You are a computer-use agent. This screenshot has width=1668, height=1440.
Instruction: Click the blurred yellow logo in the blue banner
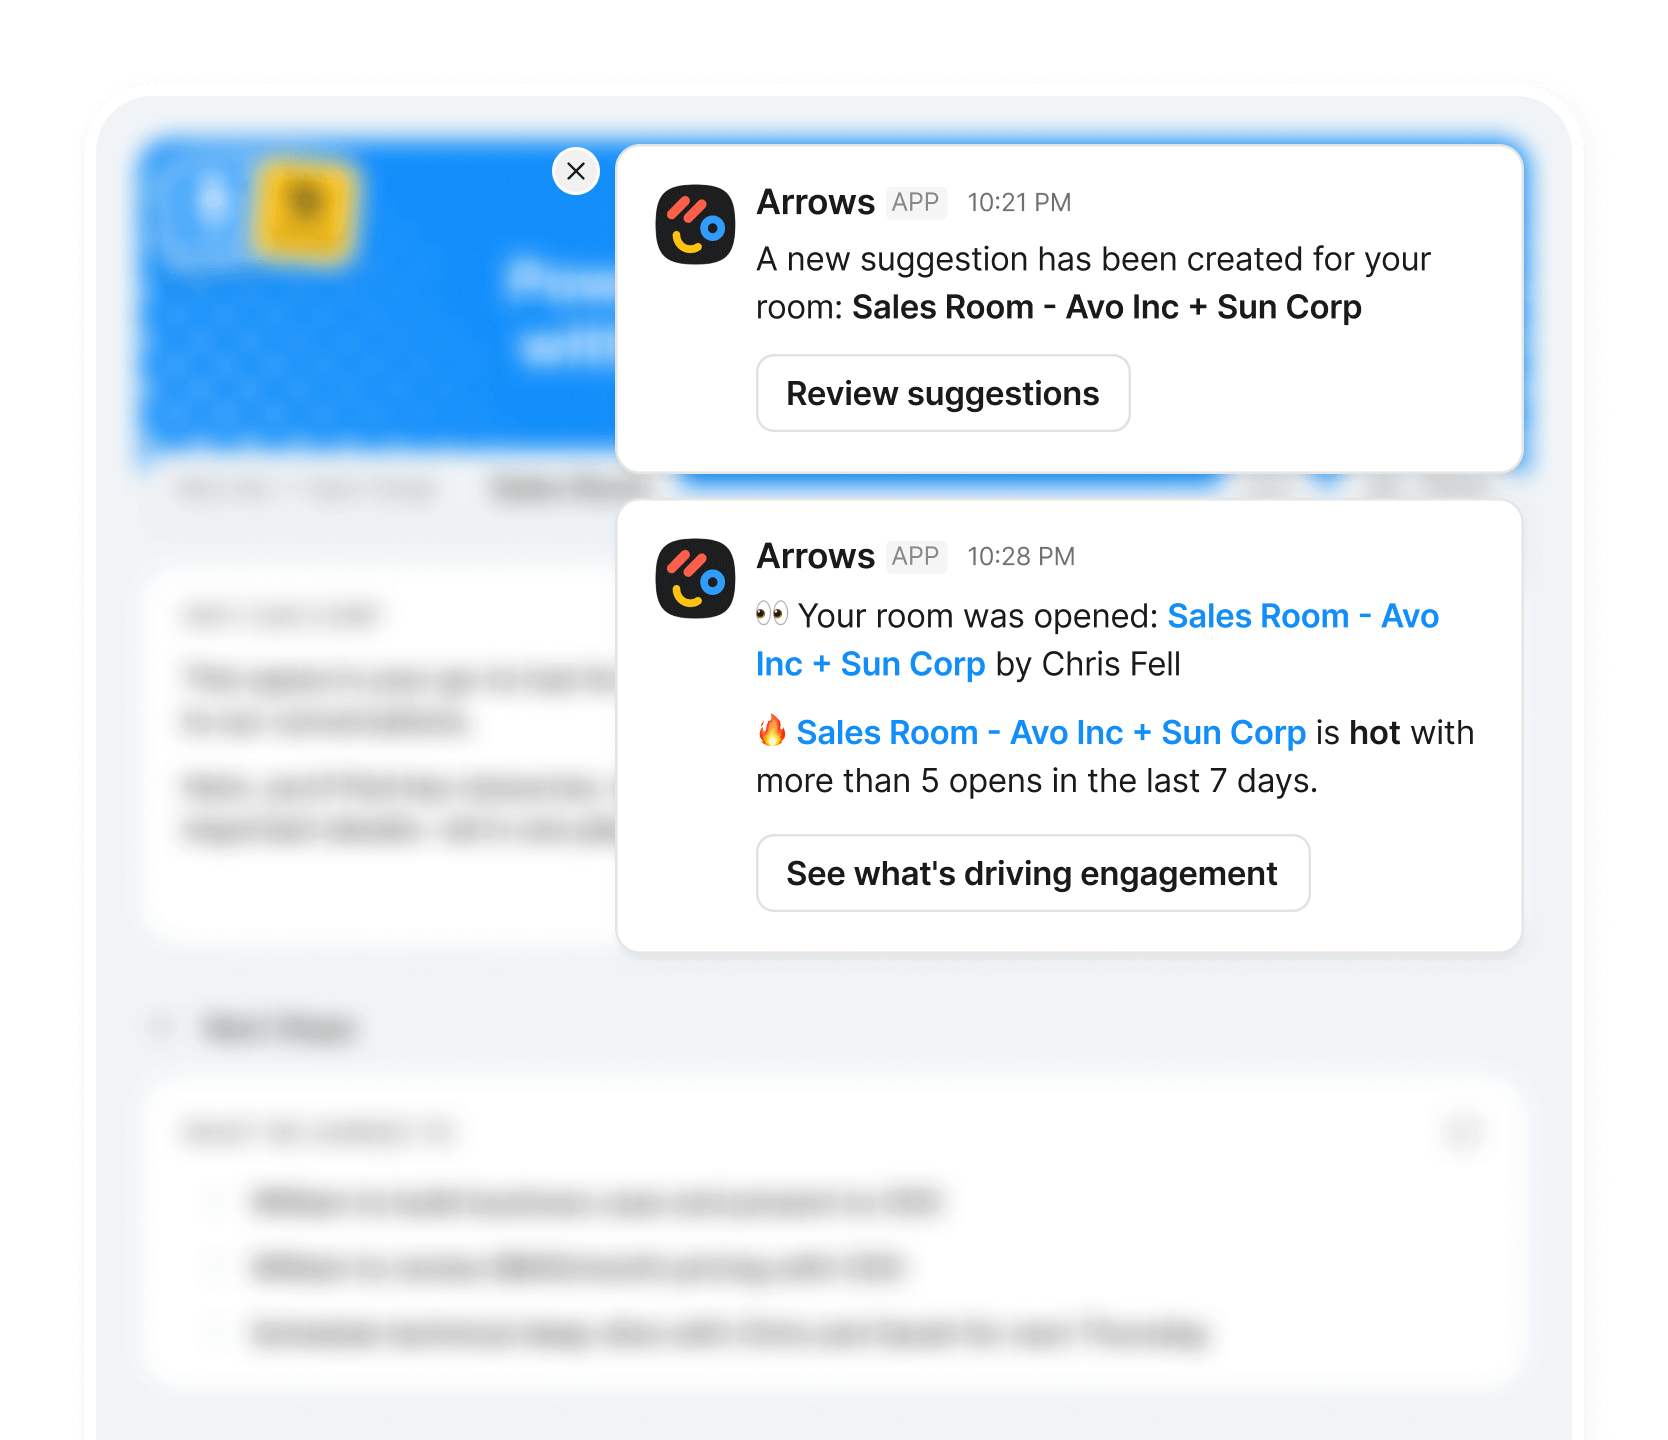[x=304, y=210]
